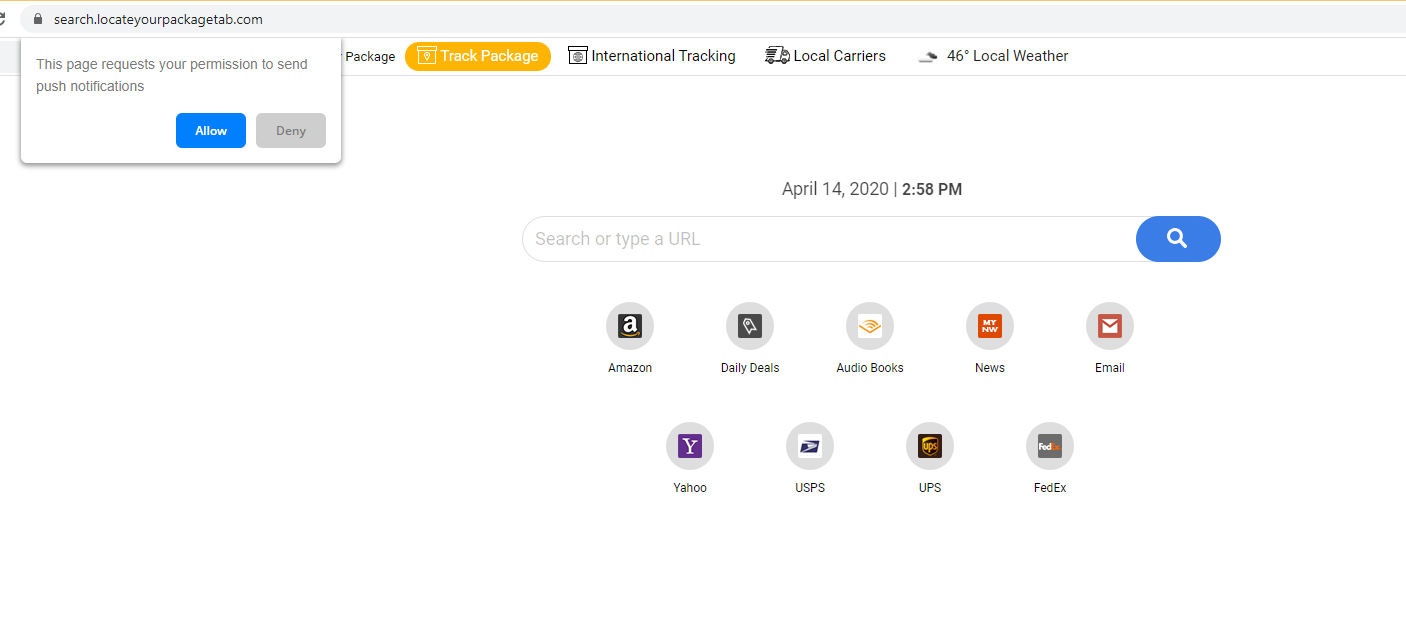This screenshot has width=1406, height=632.
Task: Click the April 14, 2020 date text
Action: [835, 189]
